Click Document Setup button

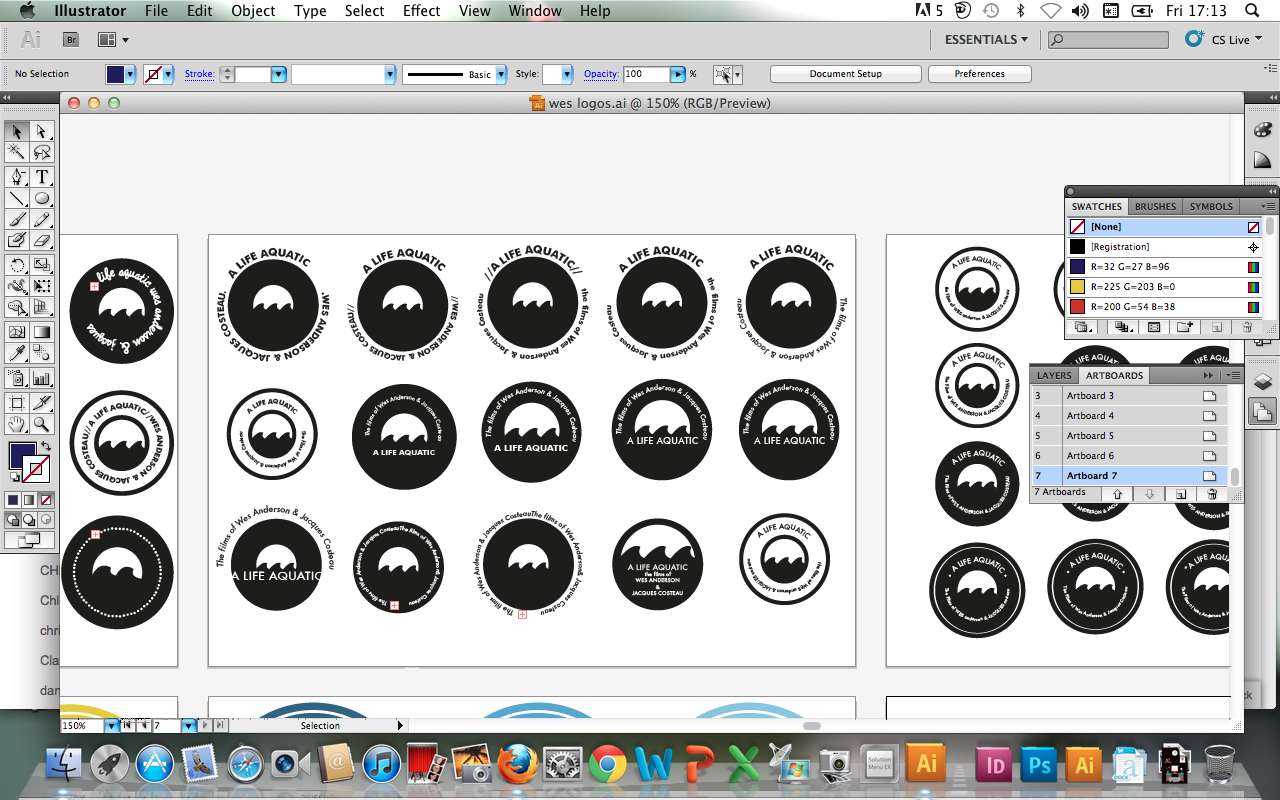[x=846, y=74]
